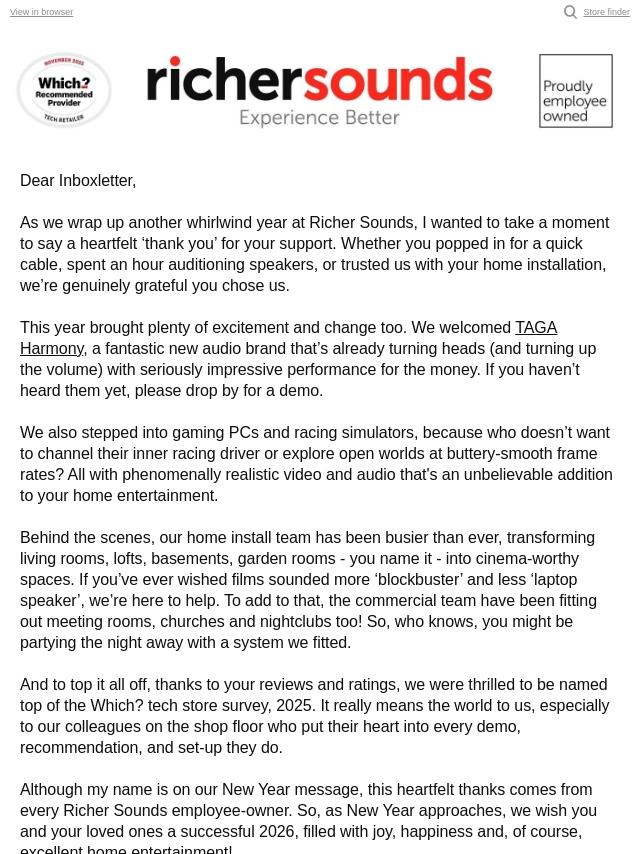
Task: Click the word 'Harmony' in the link
Action: 52,348
